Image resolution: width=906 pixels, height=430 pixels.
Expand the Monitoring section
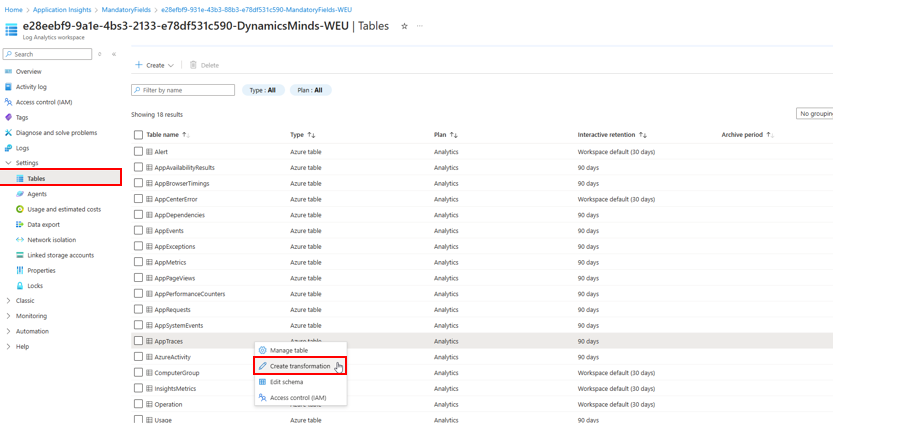click(8, 316)
